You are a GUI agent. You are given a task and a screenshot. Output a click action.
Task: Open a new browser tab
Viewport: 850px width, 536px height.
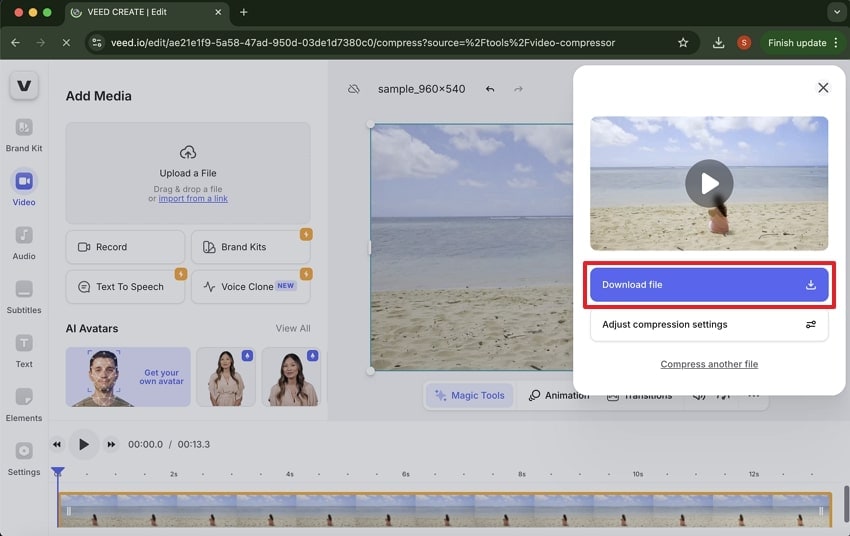(x=243, y=12)
